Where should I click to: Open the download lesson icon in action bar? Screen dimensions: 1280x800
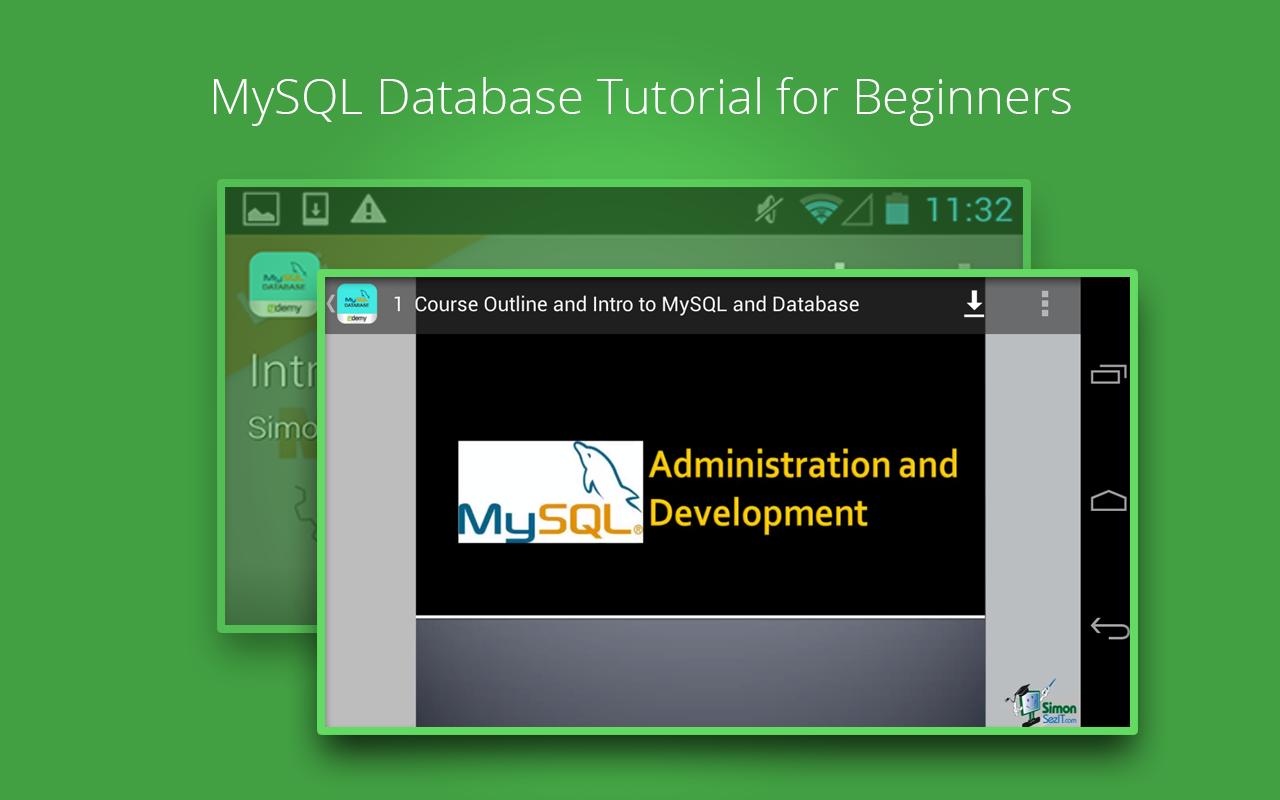pyautogui.click(x=973, y=303)
